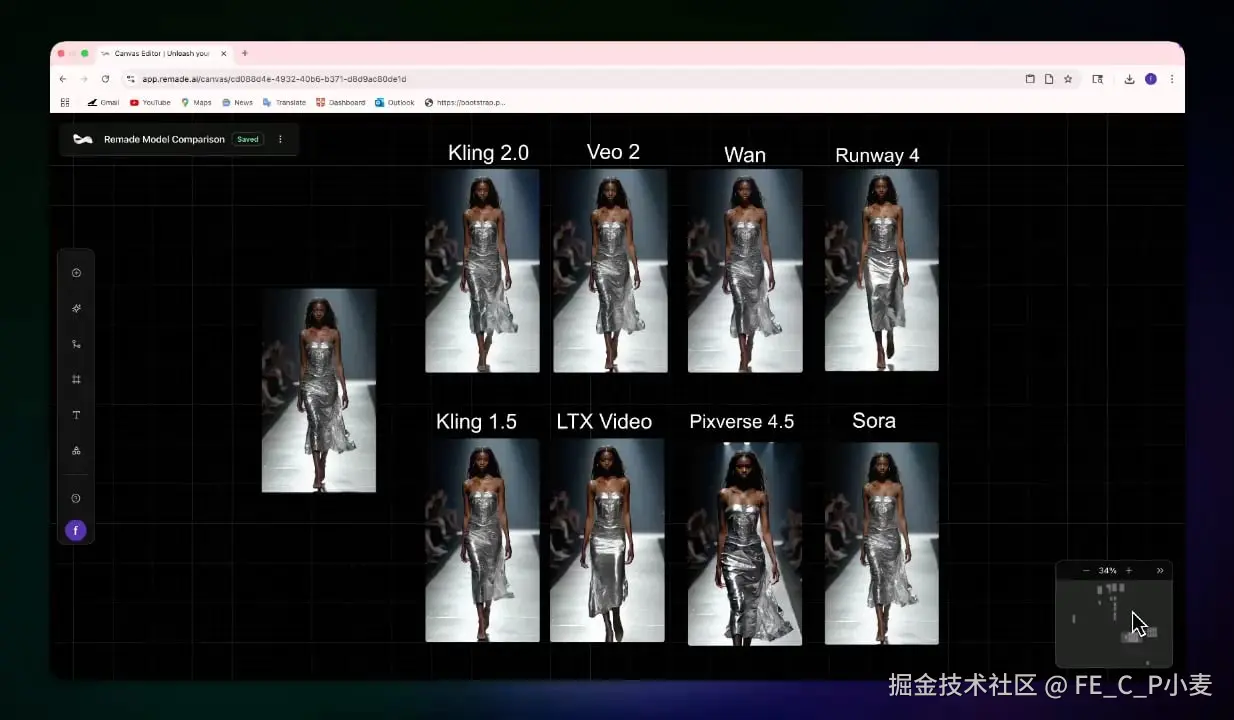
Task: Click the add/insert plus icon in the sidebar
Action: [76, 272]
